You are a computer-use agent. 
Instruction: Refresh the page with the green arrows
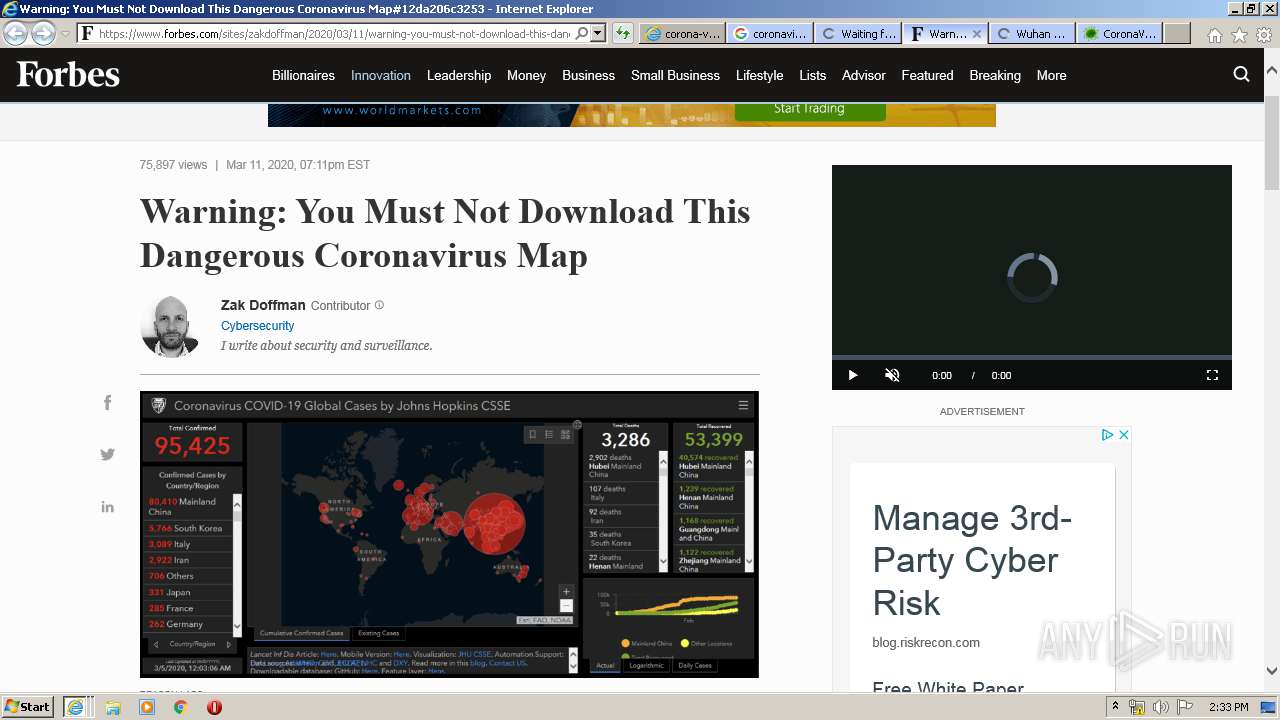[622, 33]
